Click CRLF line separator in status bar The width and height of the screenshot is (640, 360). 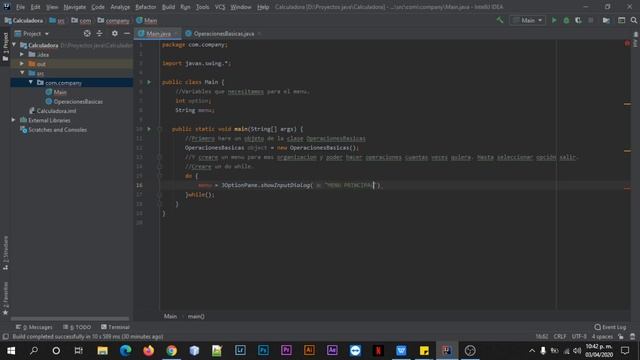tap(560, 337)
